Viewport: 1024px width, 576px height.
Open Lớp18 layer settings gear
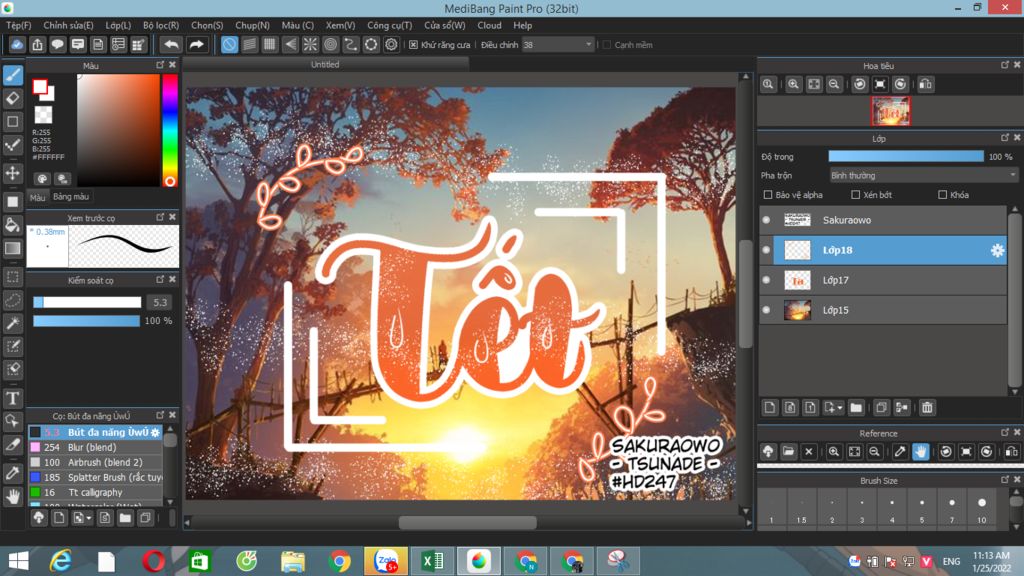tap(997, 250)
